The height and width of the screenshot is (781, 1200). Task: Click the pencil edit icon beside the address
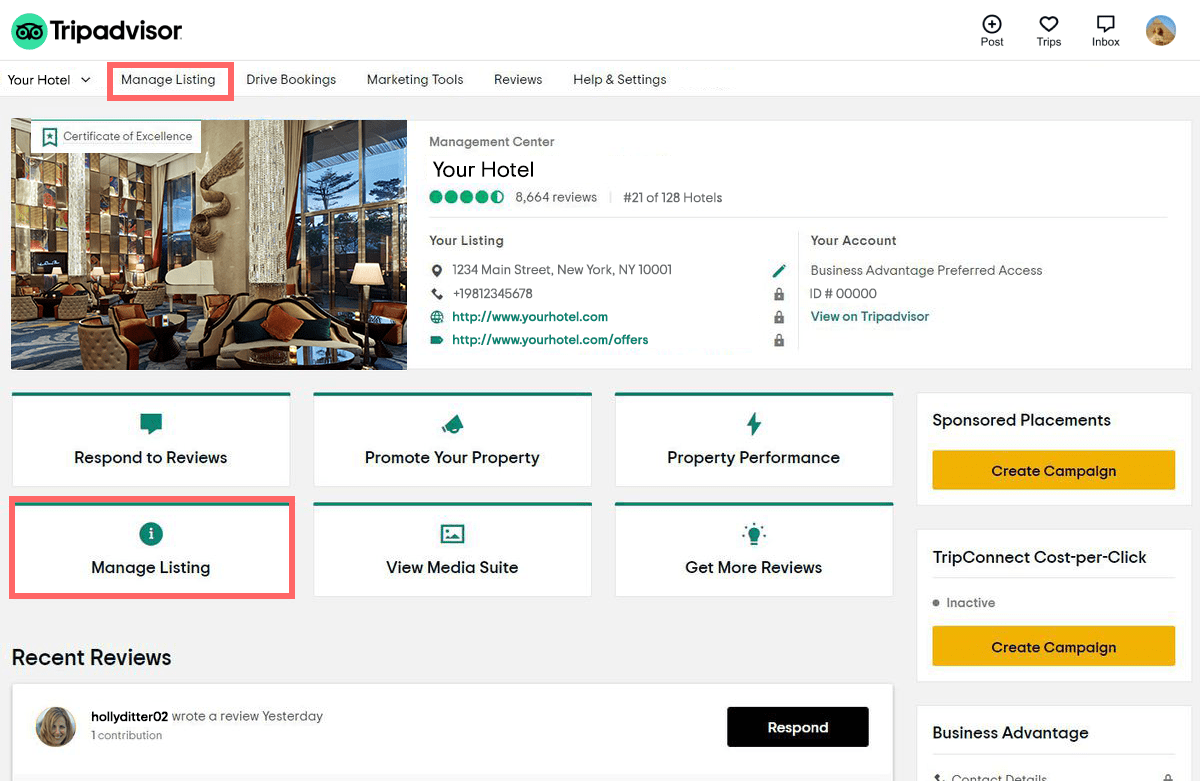click(779, 271)
